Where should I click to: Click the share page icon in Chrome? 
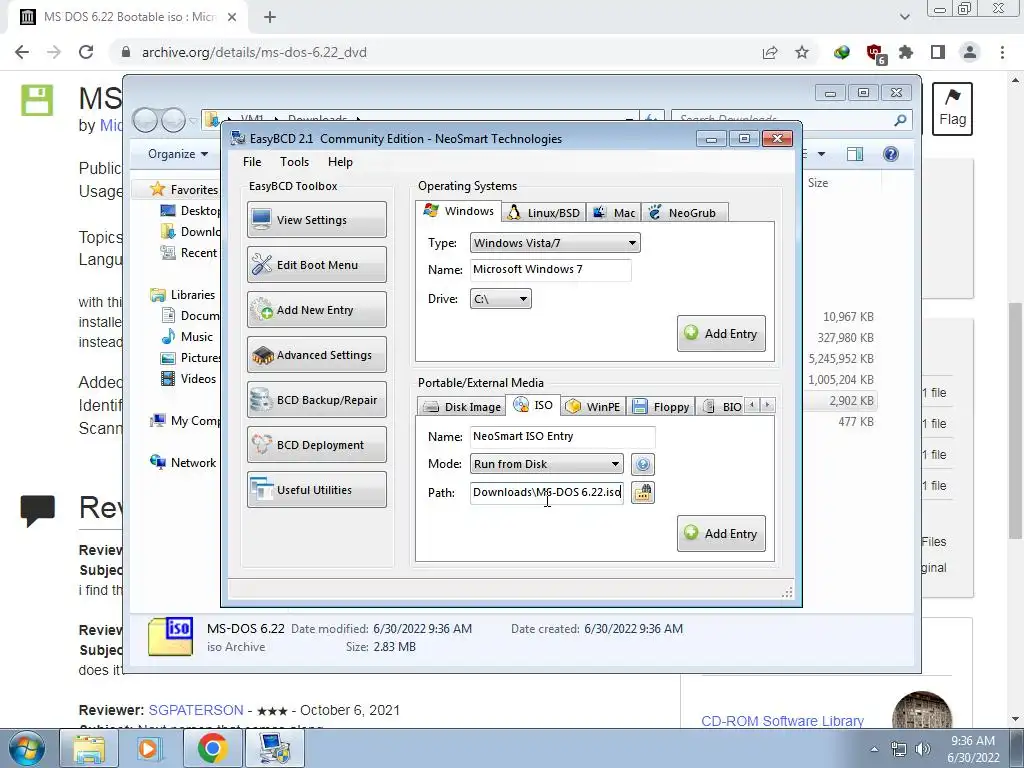point(770,52)
